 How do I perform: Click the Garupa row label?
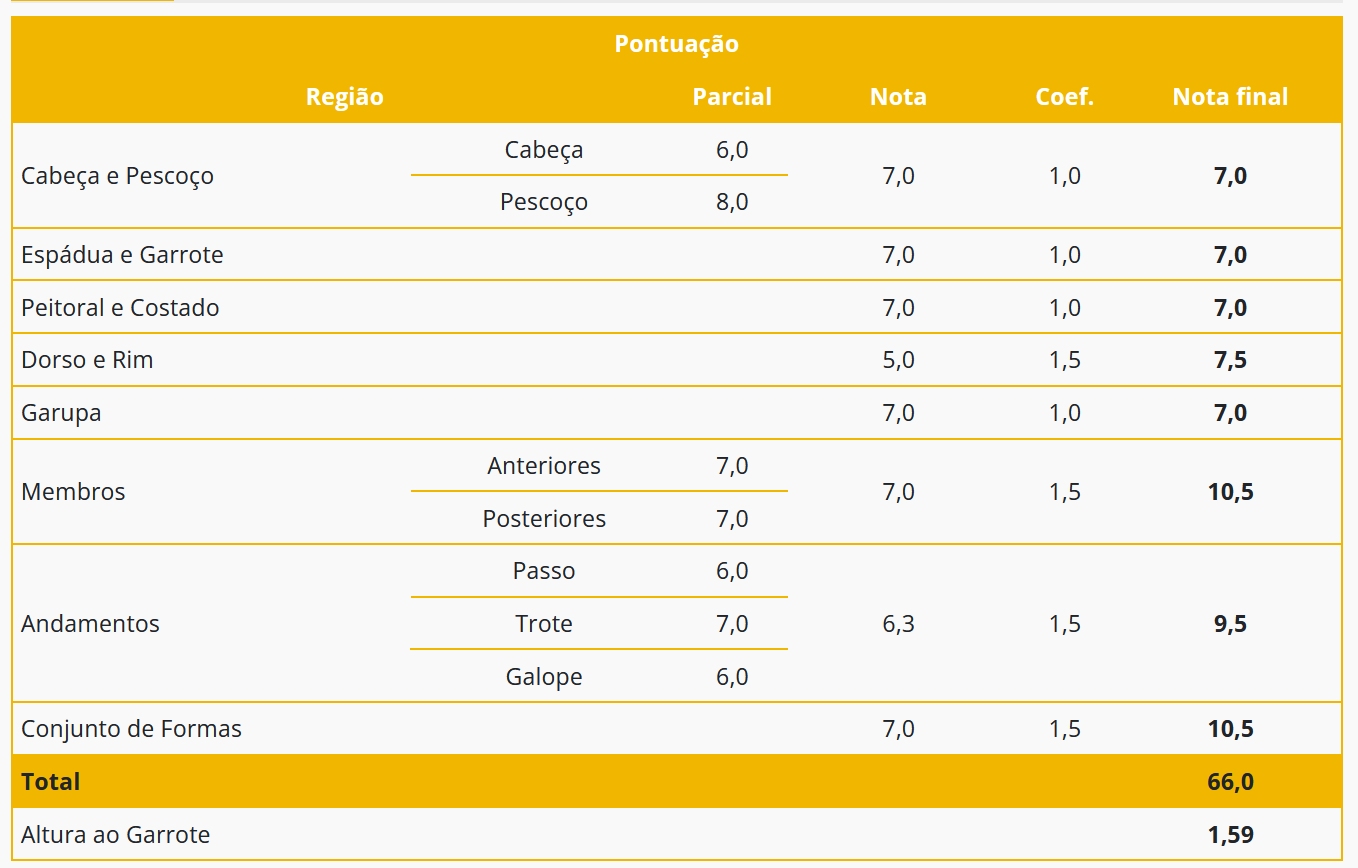(x=61, y=413)
